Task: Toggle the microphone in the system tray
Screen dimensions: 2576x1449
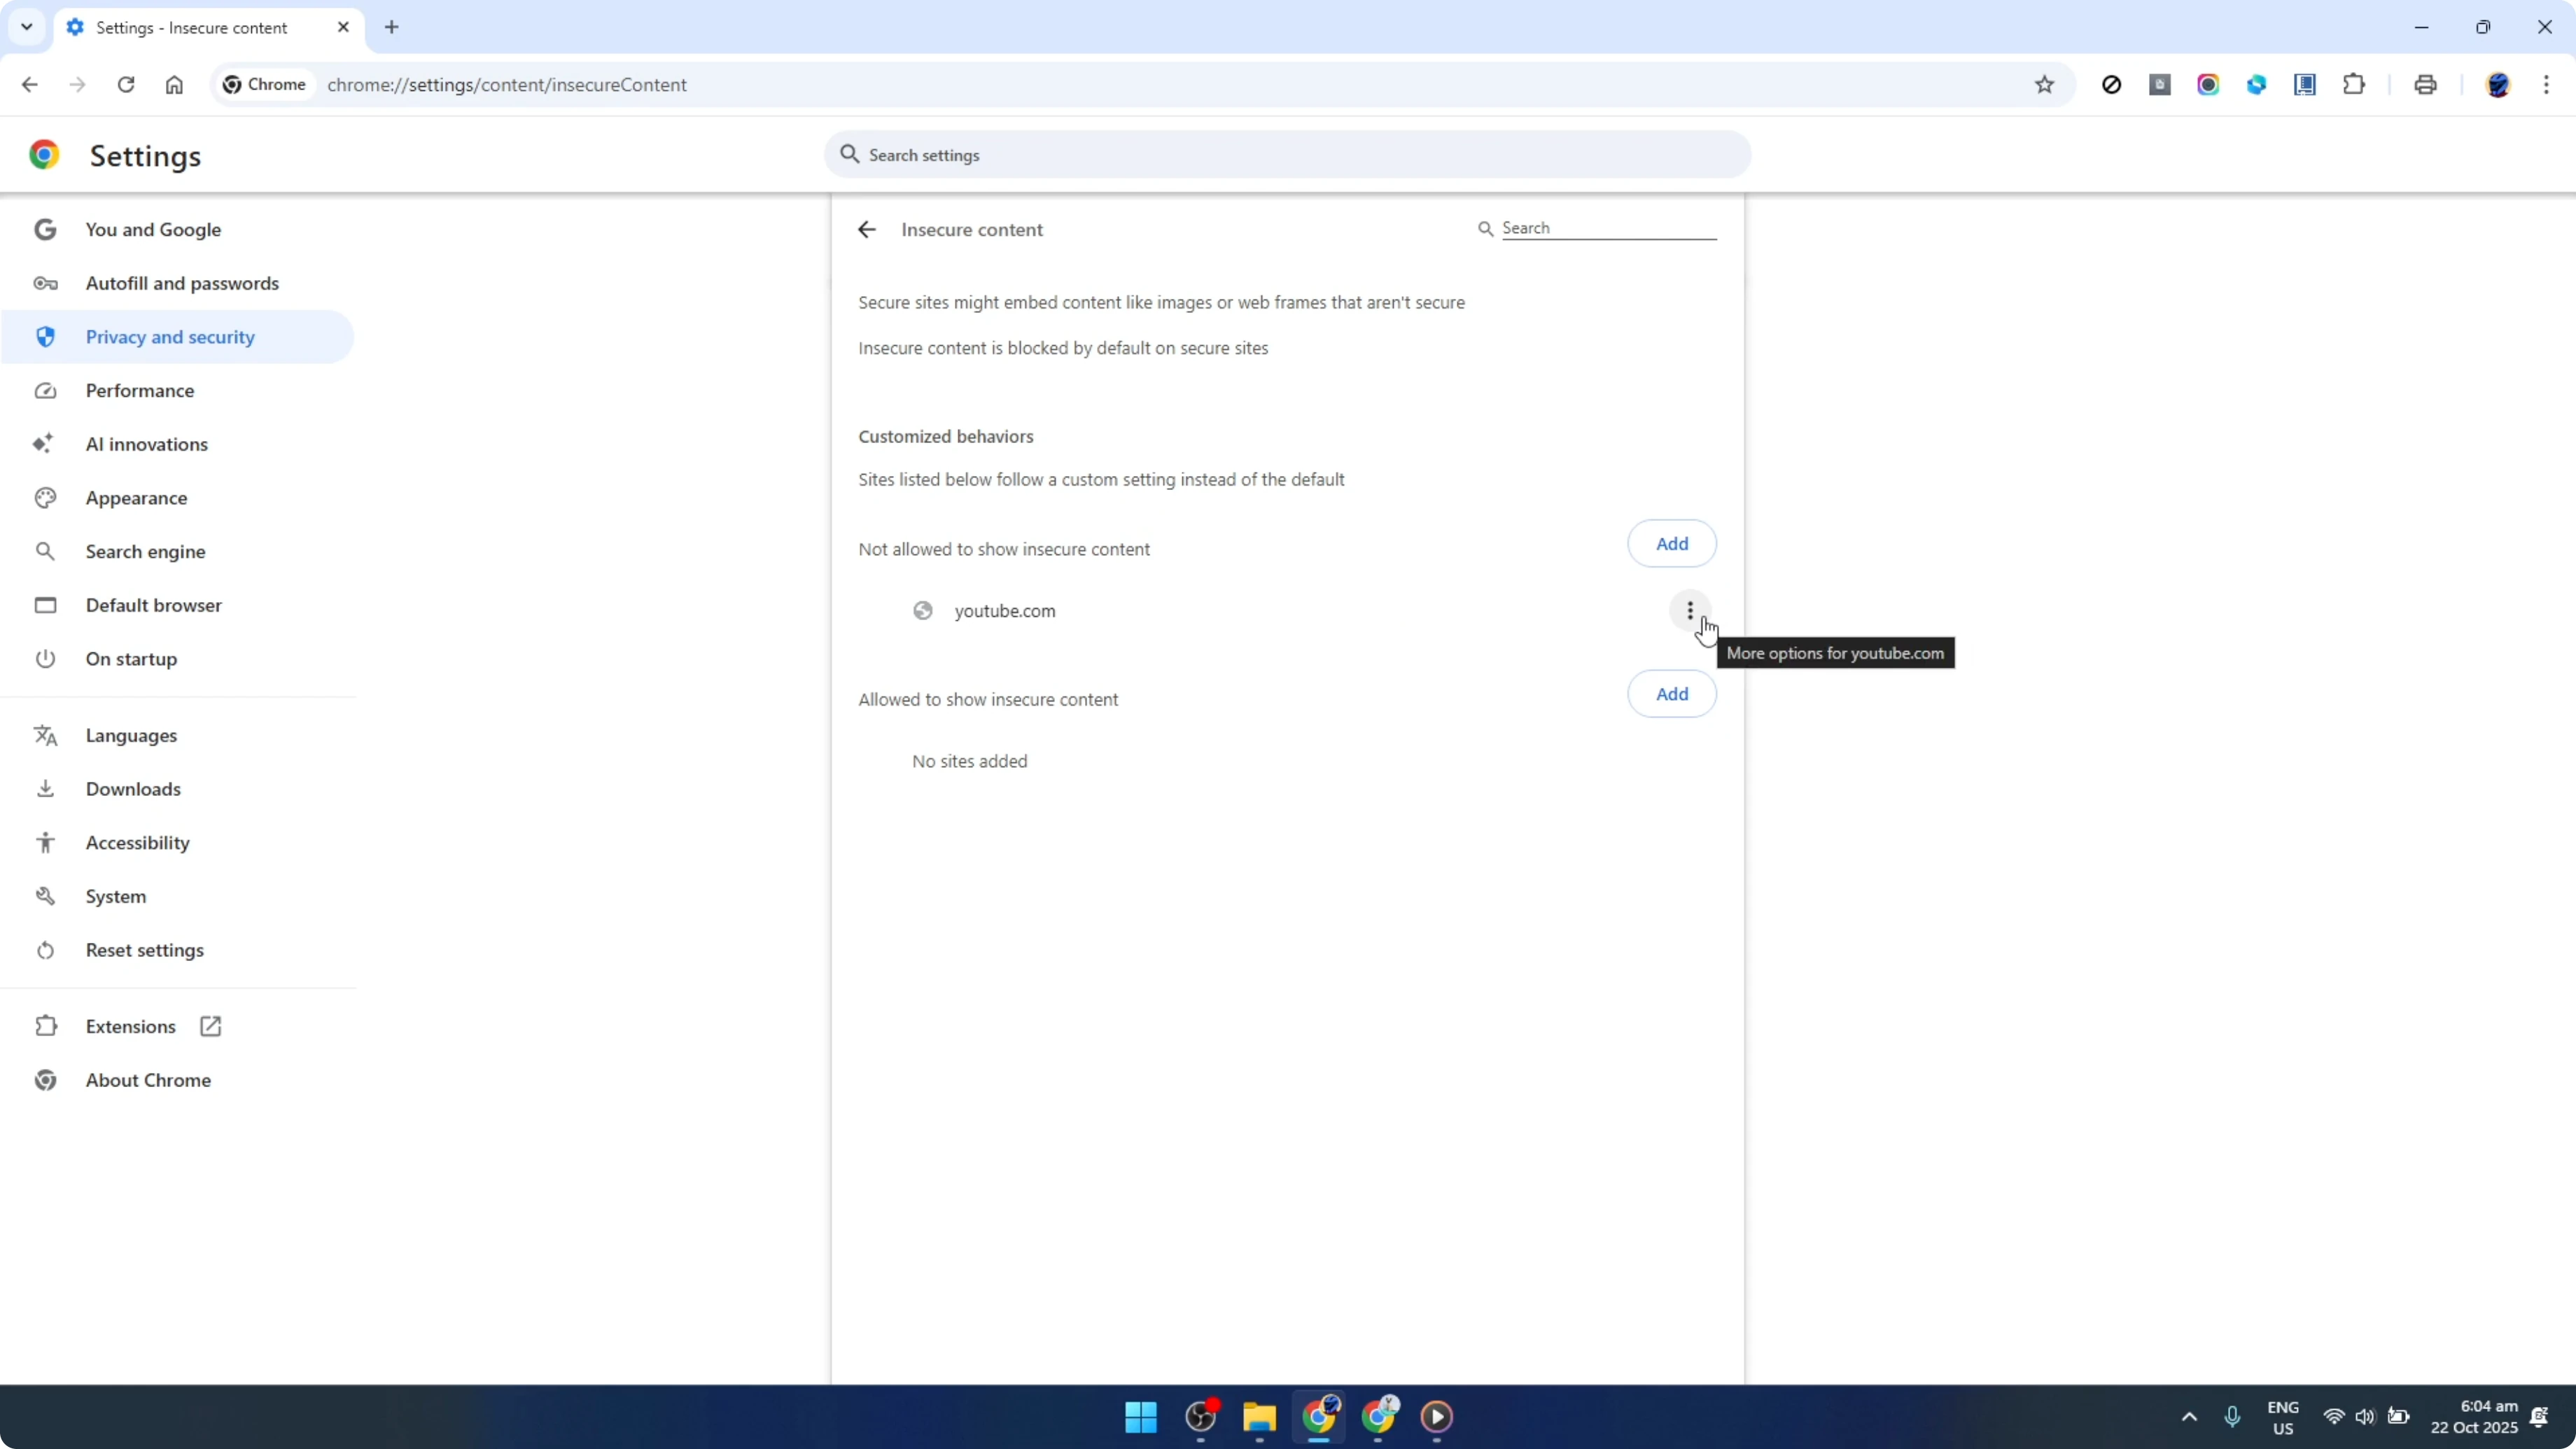Action: click(2233, 1417)
